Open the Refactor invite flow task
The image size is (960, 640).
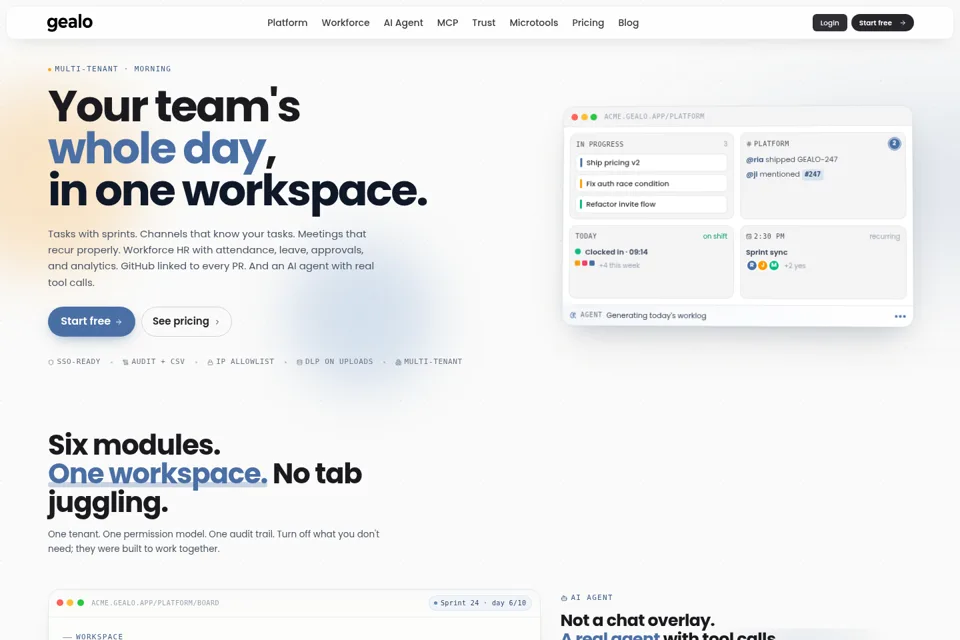pos(651,205)
